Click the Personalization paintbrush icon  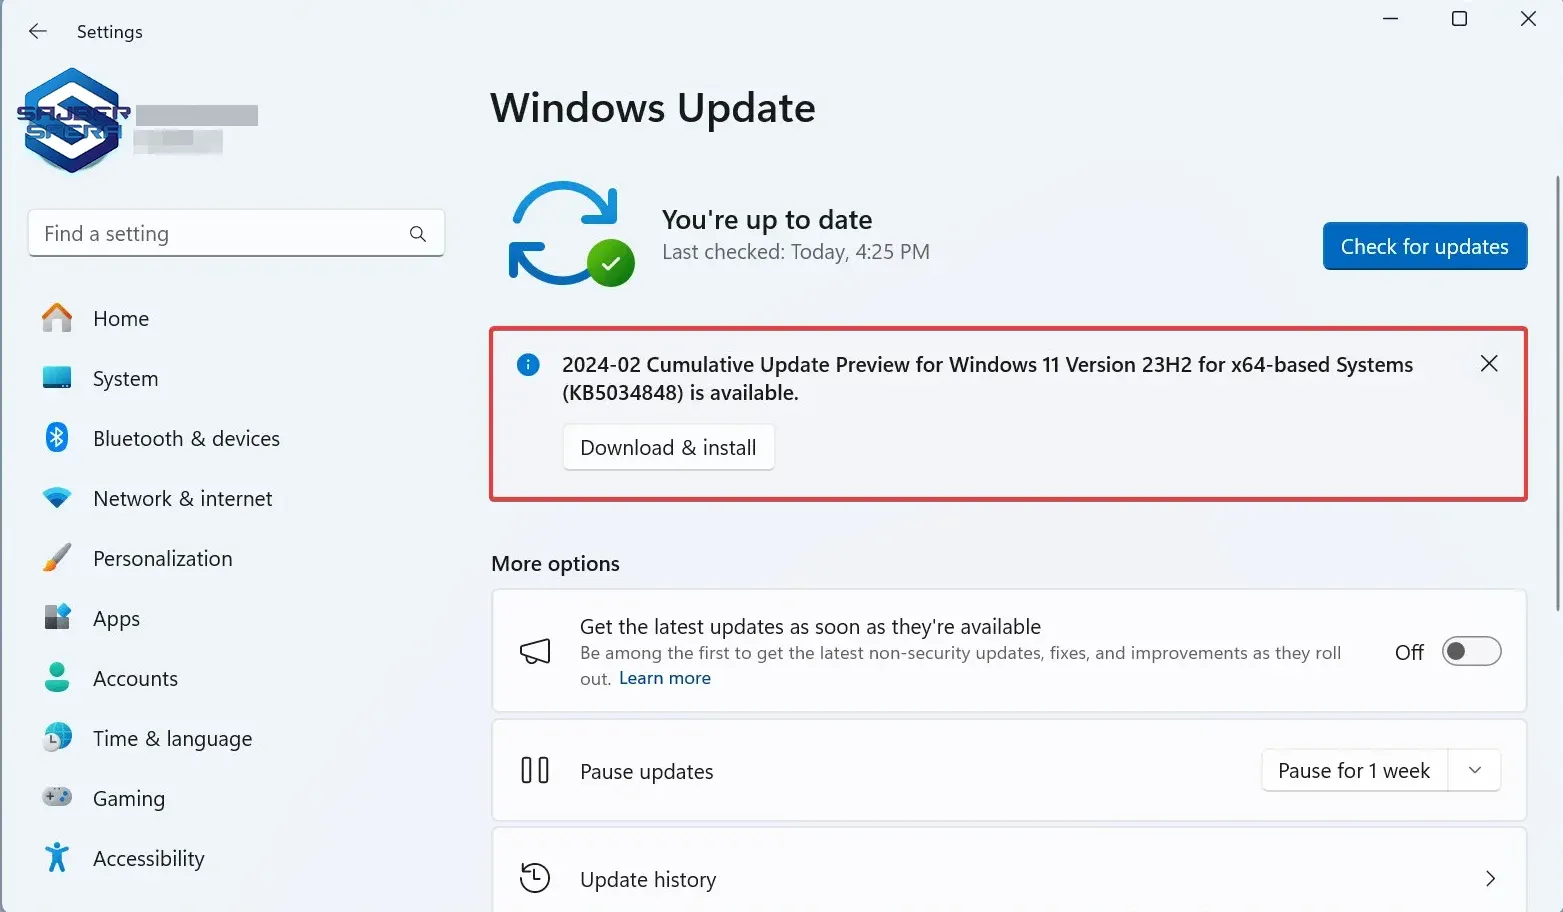[x=57, y=558]
